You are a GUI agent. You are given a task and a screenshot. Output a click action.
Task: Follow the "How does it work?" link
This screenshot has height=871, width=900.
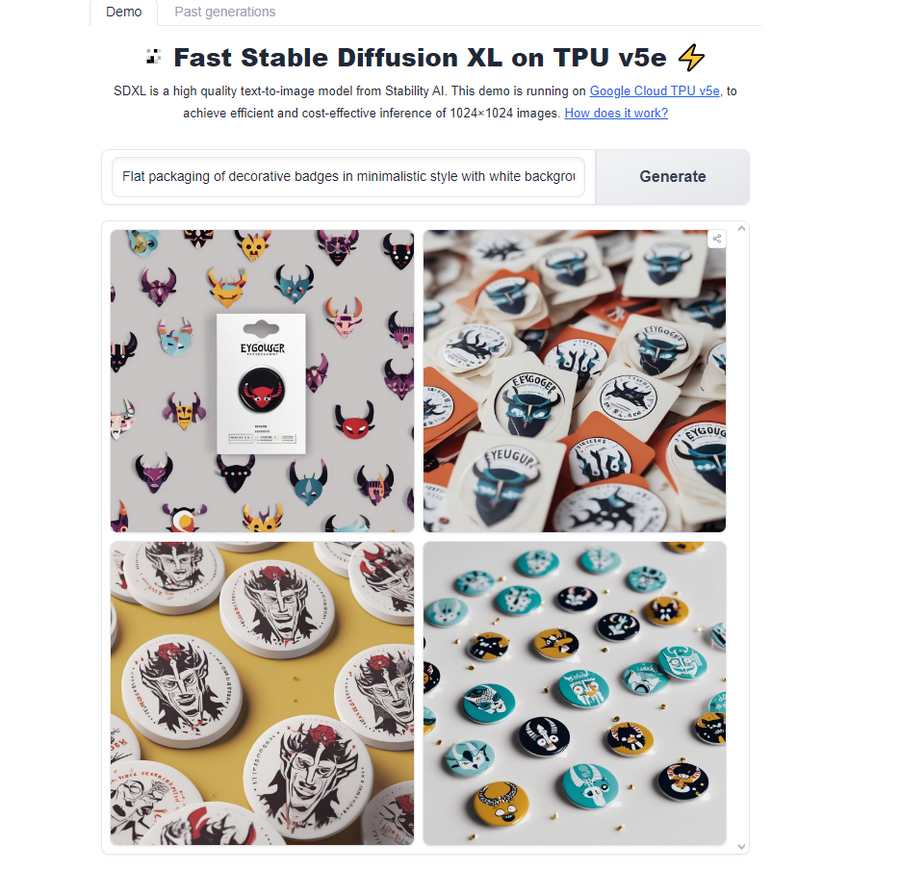(x=616, y=113)
